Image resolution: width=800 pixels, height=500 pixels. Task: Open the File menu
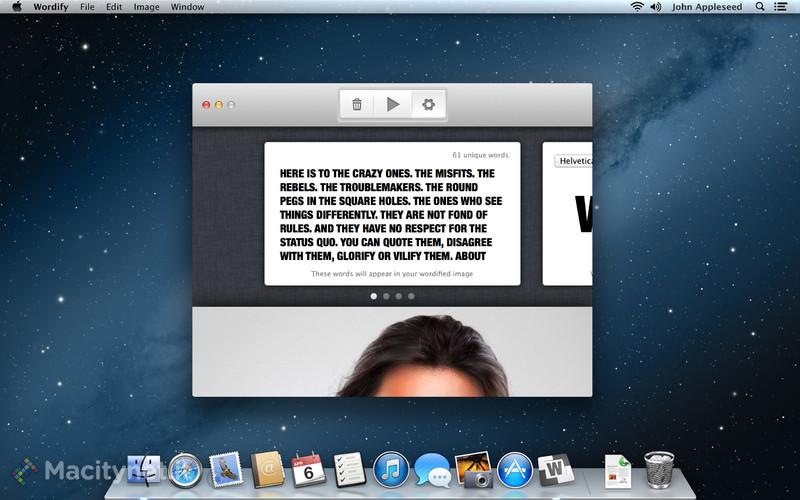click(x=88, y=7)
